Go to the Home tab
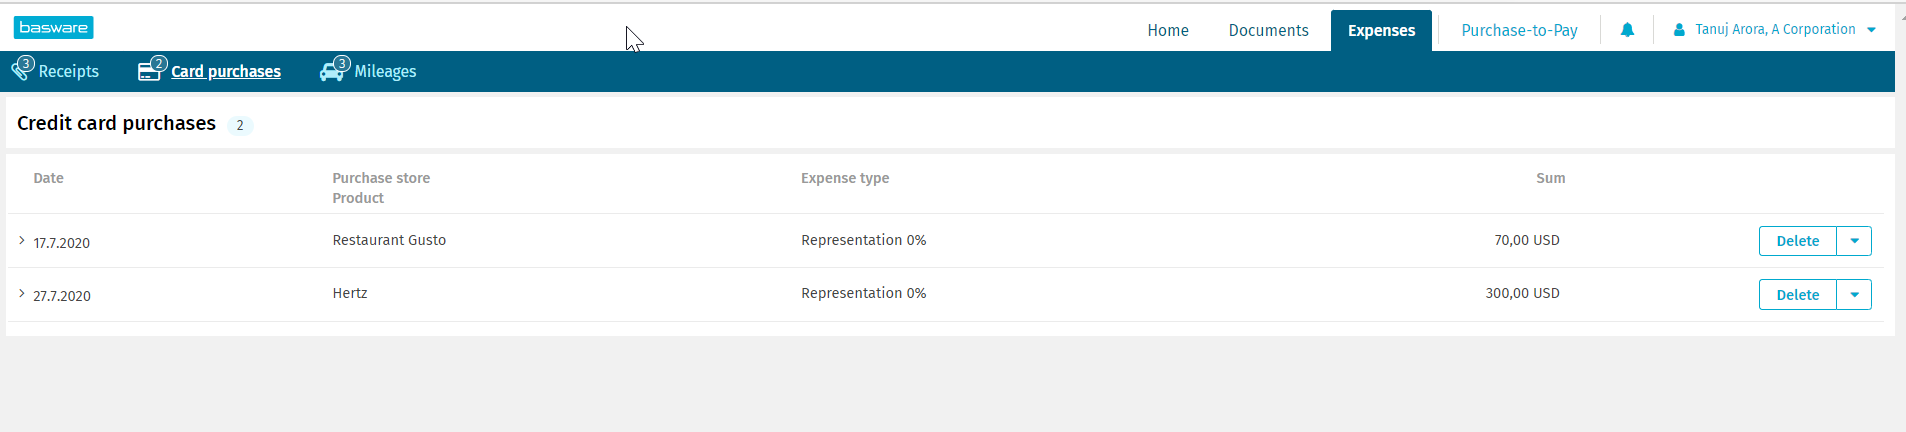This screenshot has width=1906, height=432. click(x=1168, y=30)
